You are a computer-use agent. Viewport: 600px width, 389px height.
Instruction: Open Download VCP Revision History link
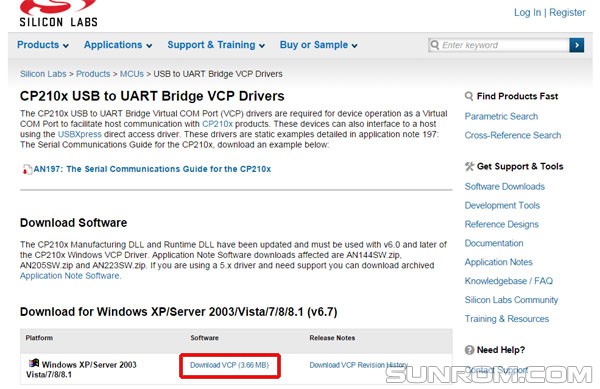(359, 365)
